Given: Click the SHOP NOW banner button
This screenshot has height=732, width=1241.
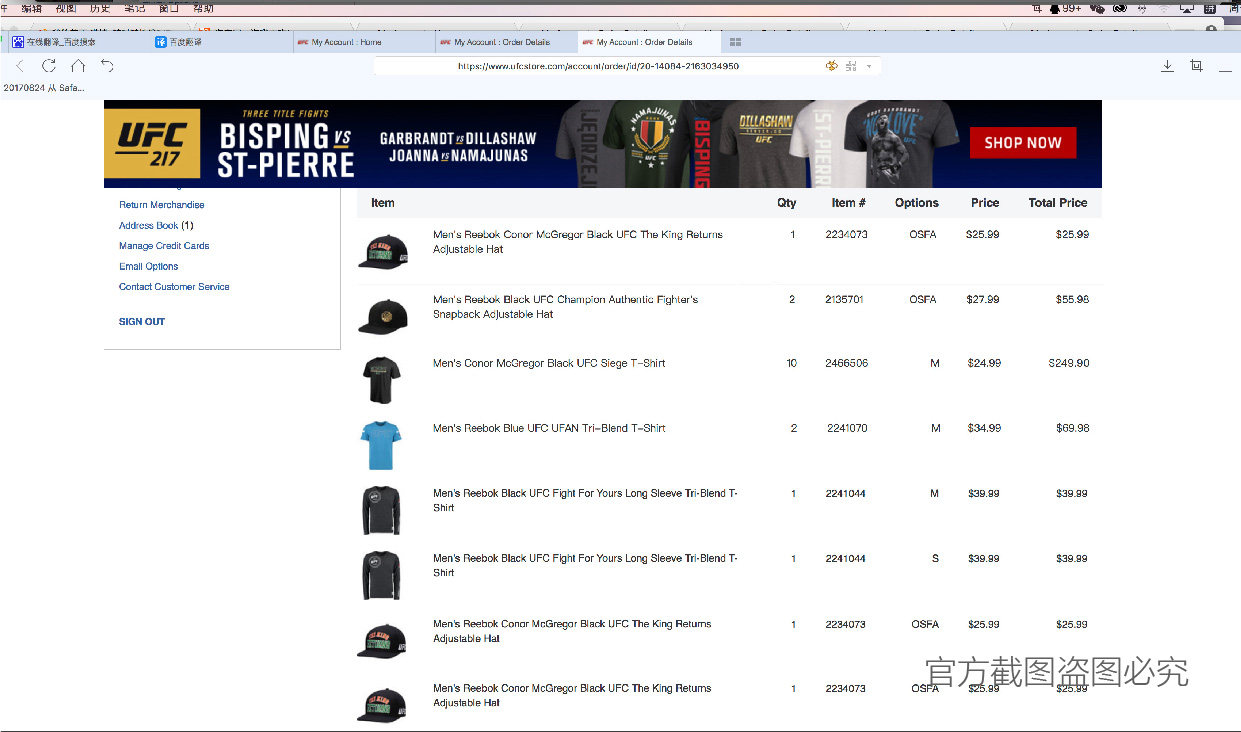Looking at the screenshot, I should pos(1022,143).
